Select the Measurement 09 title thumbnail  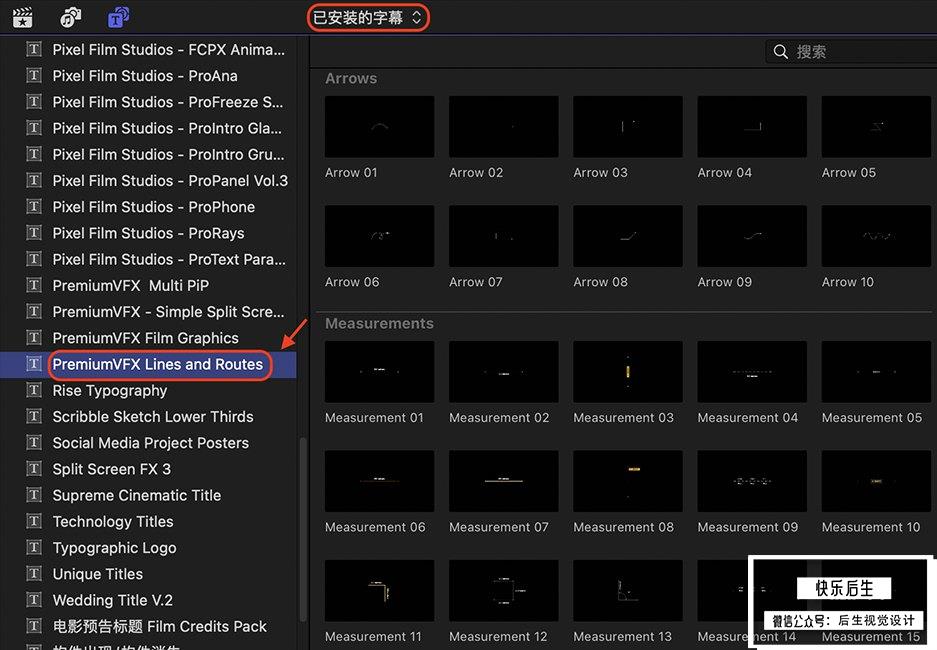[x=752, y=481]
